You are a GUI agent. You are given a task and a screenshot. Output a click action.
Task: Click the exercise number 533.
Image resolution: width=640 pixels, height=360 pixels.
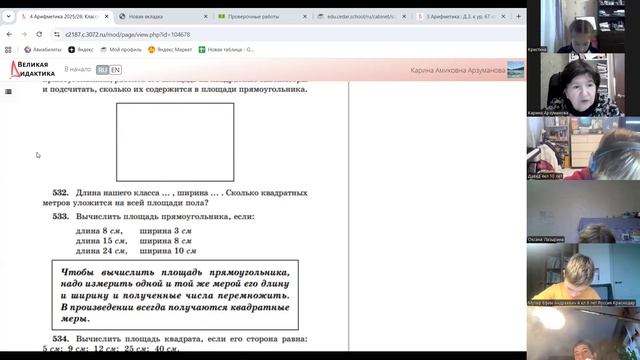(60, 216)
